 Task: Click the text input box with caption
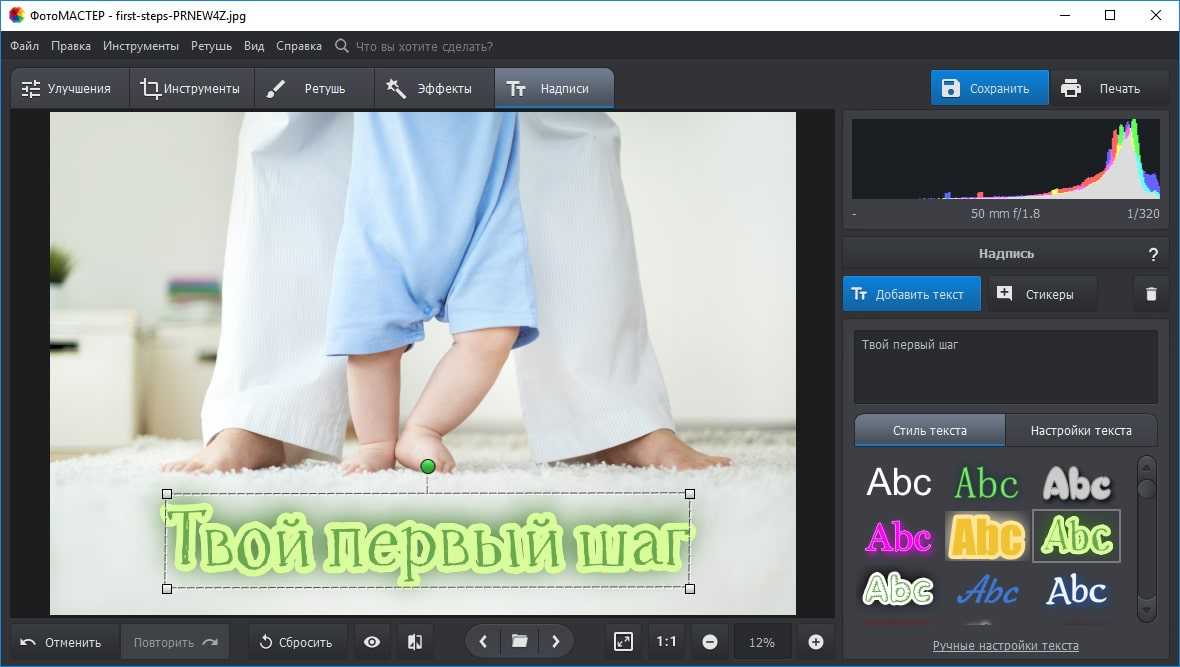(1005, 366)
